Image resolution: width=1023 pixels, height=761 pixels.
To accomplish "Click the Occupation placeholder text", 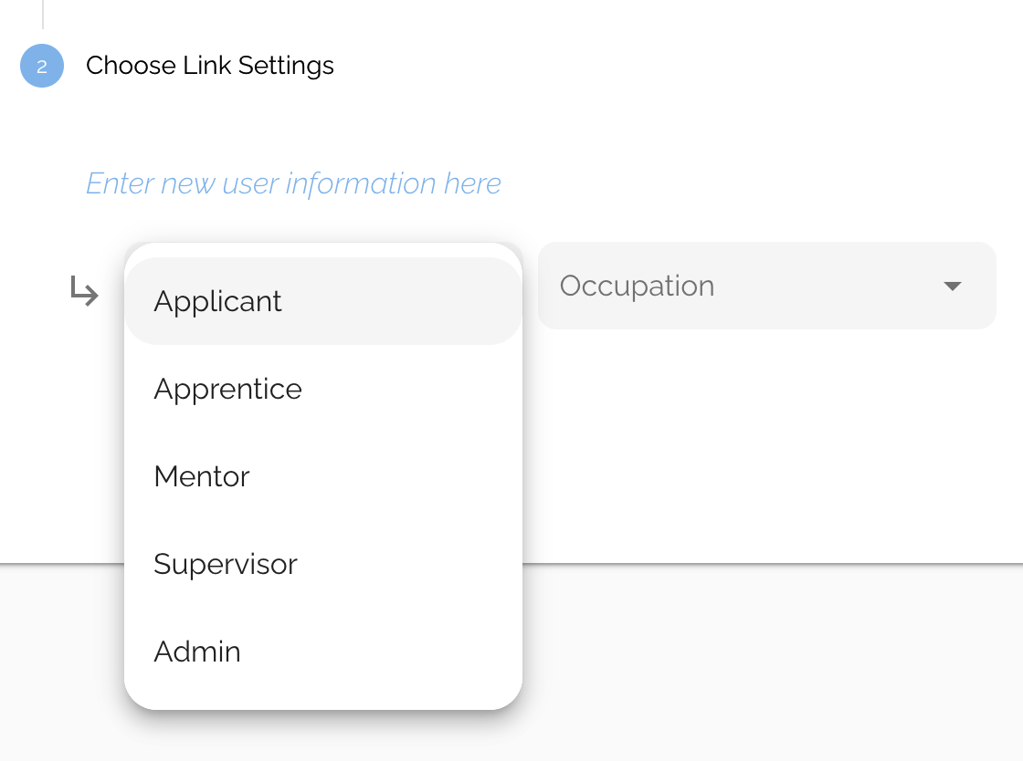I will coord(637,286).
